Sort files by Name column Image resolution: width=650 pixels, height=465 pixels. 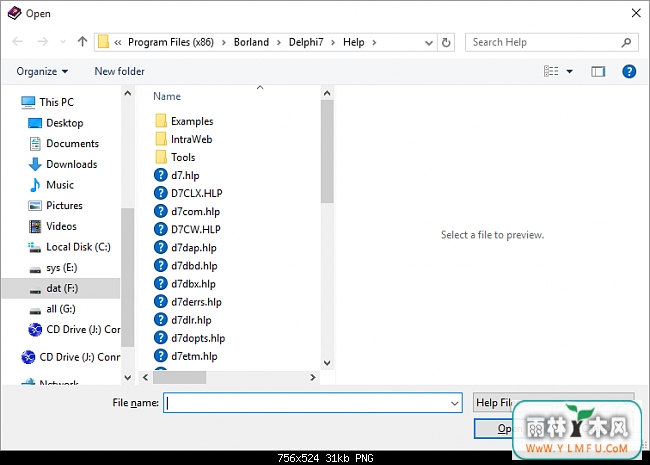coord(167,96)
